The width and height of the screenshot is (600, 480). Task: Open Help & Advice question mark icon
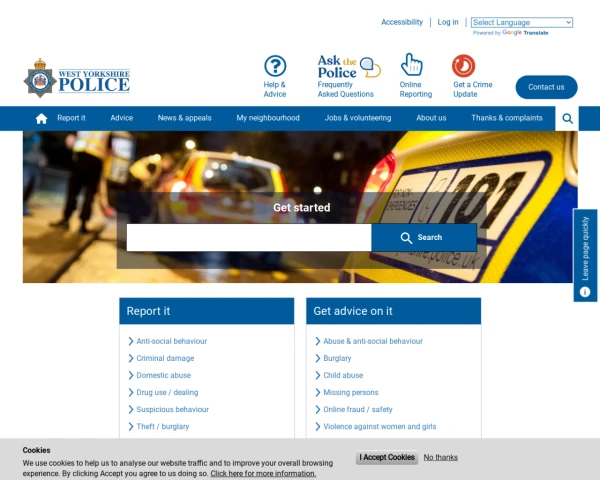275,66
